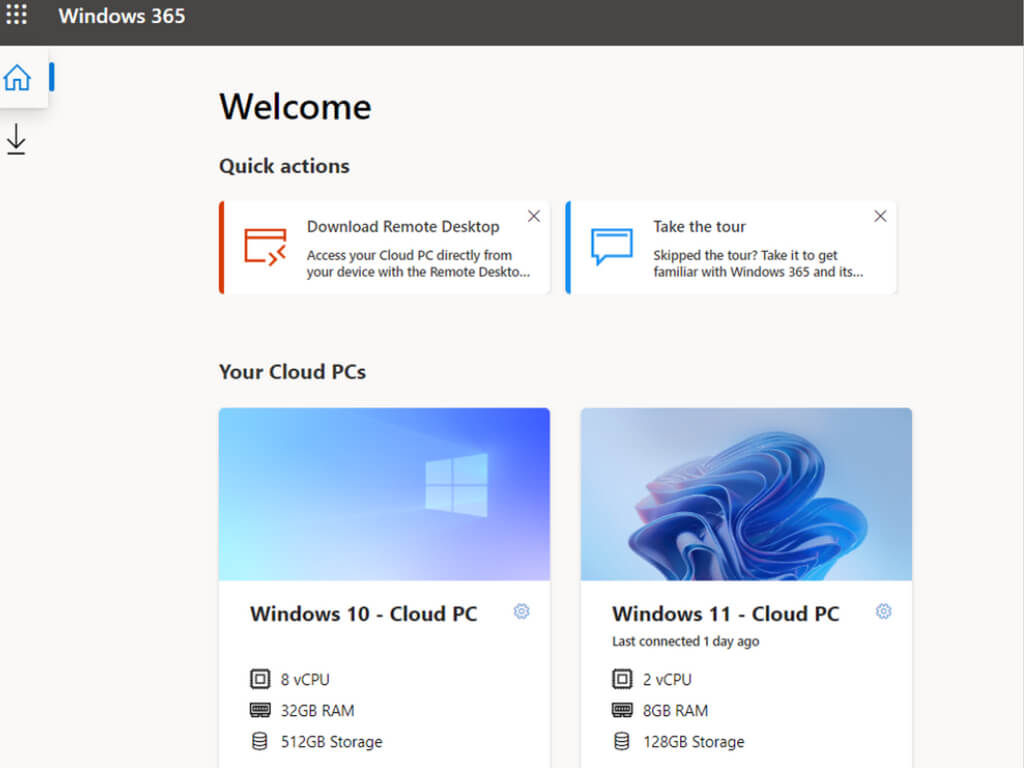Click the 8 vCPU processor icon

[260, 679]
